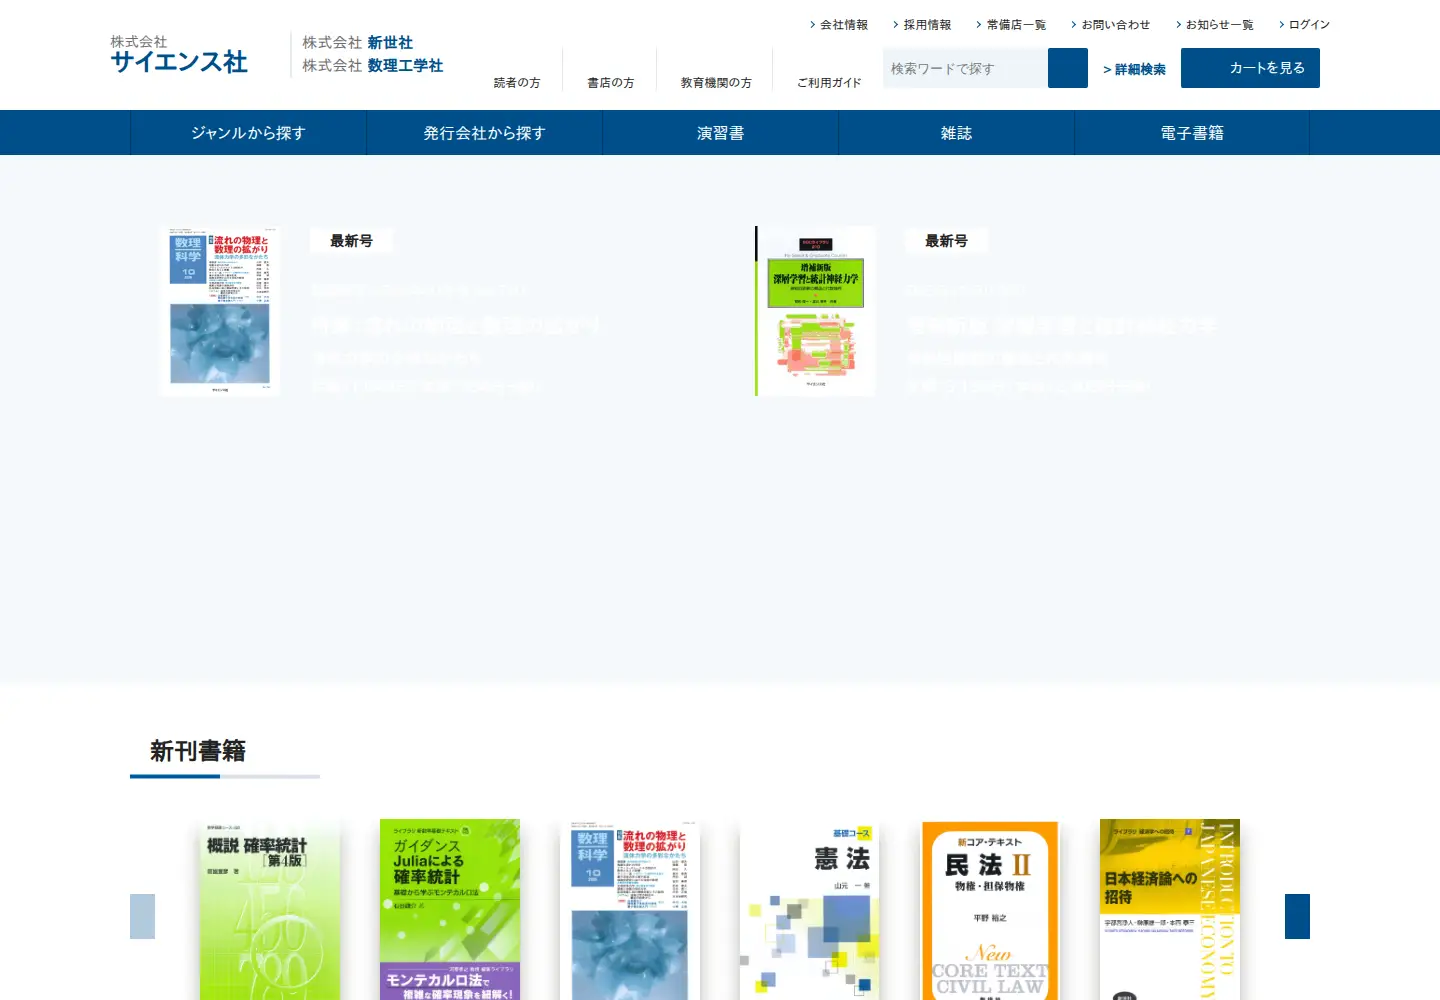Show next books in 新刊書籍 carousel
This screenshot has height=1000, width=1440.
[1297, 916]
